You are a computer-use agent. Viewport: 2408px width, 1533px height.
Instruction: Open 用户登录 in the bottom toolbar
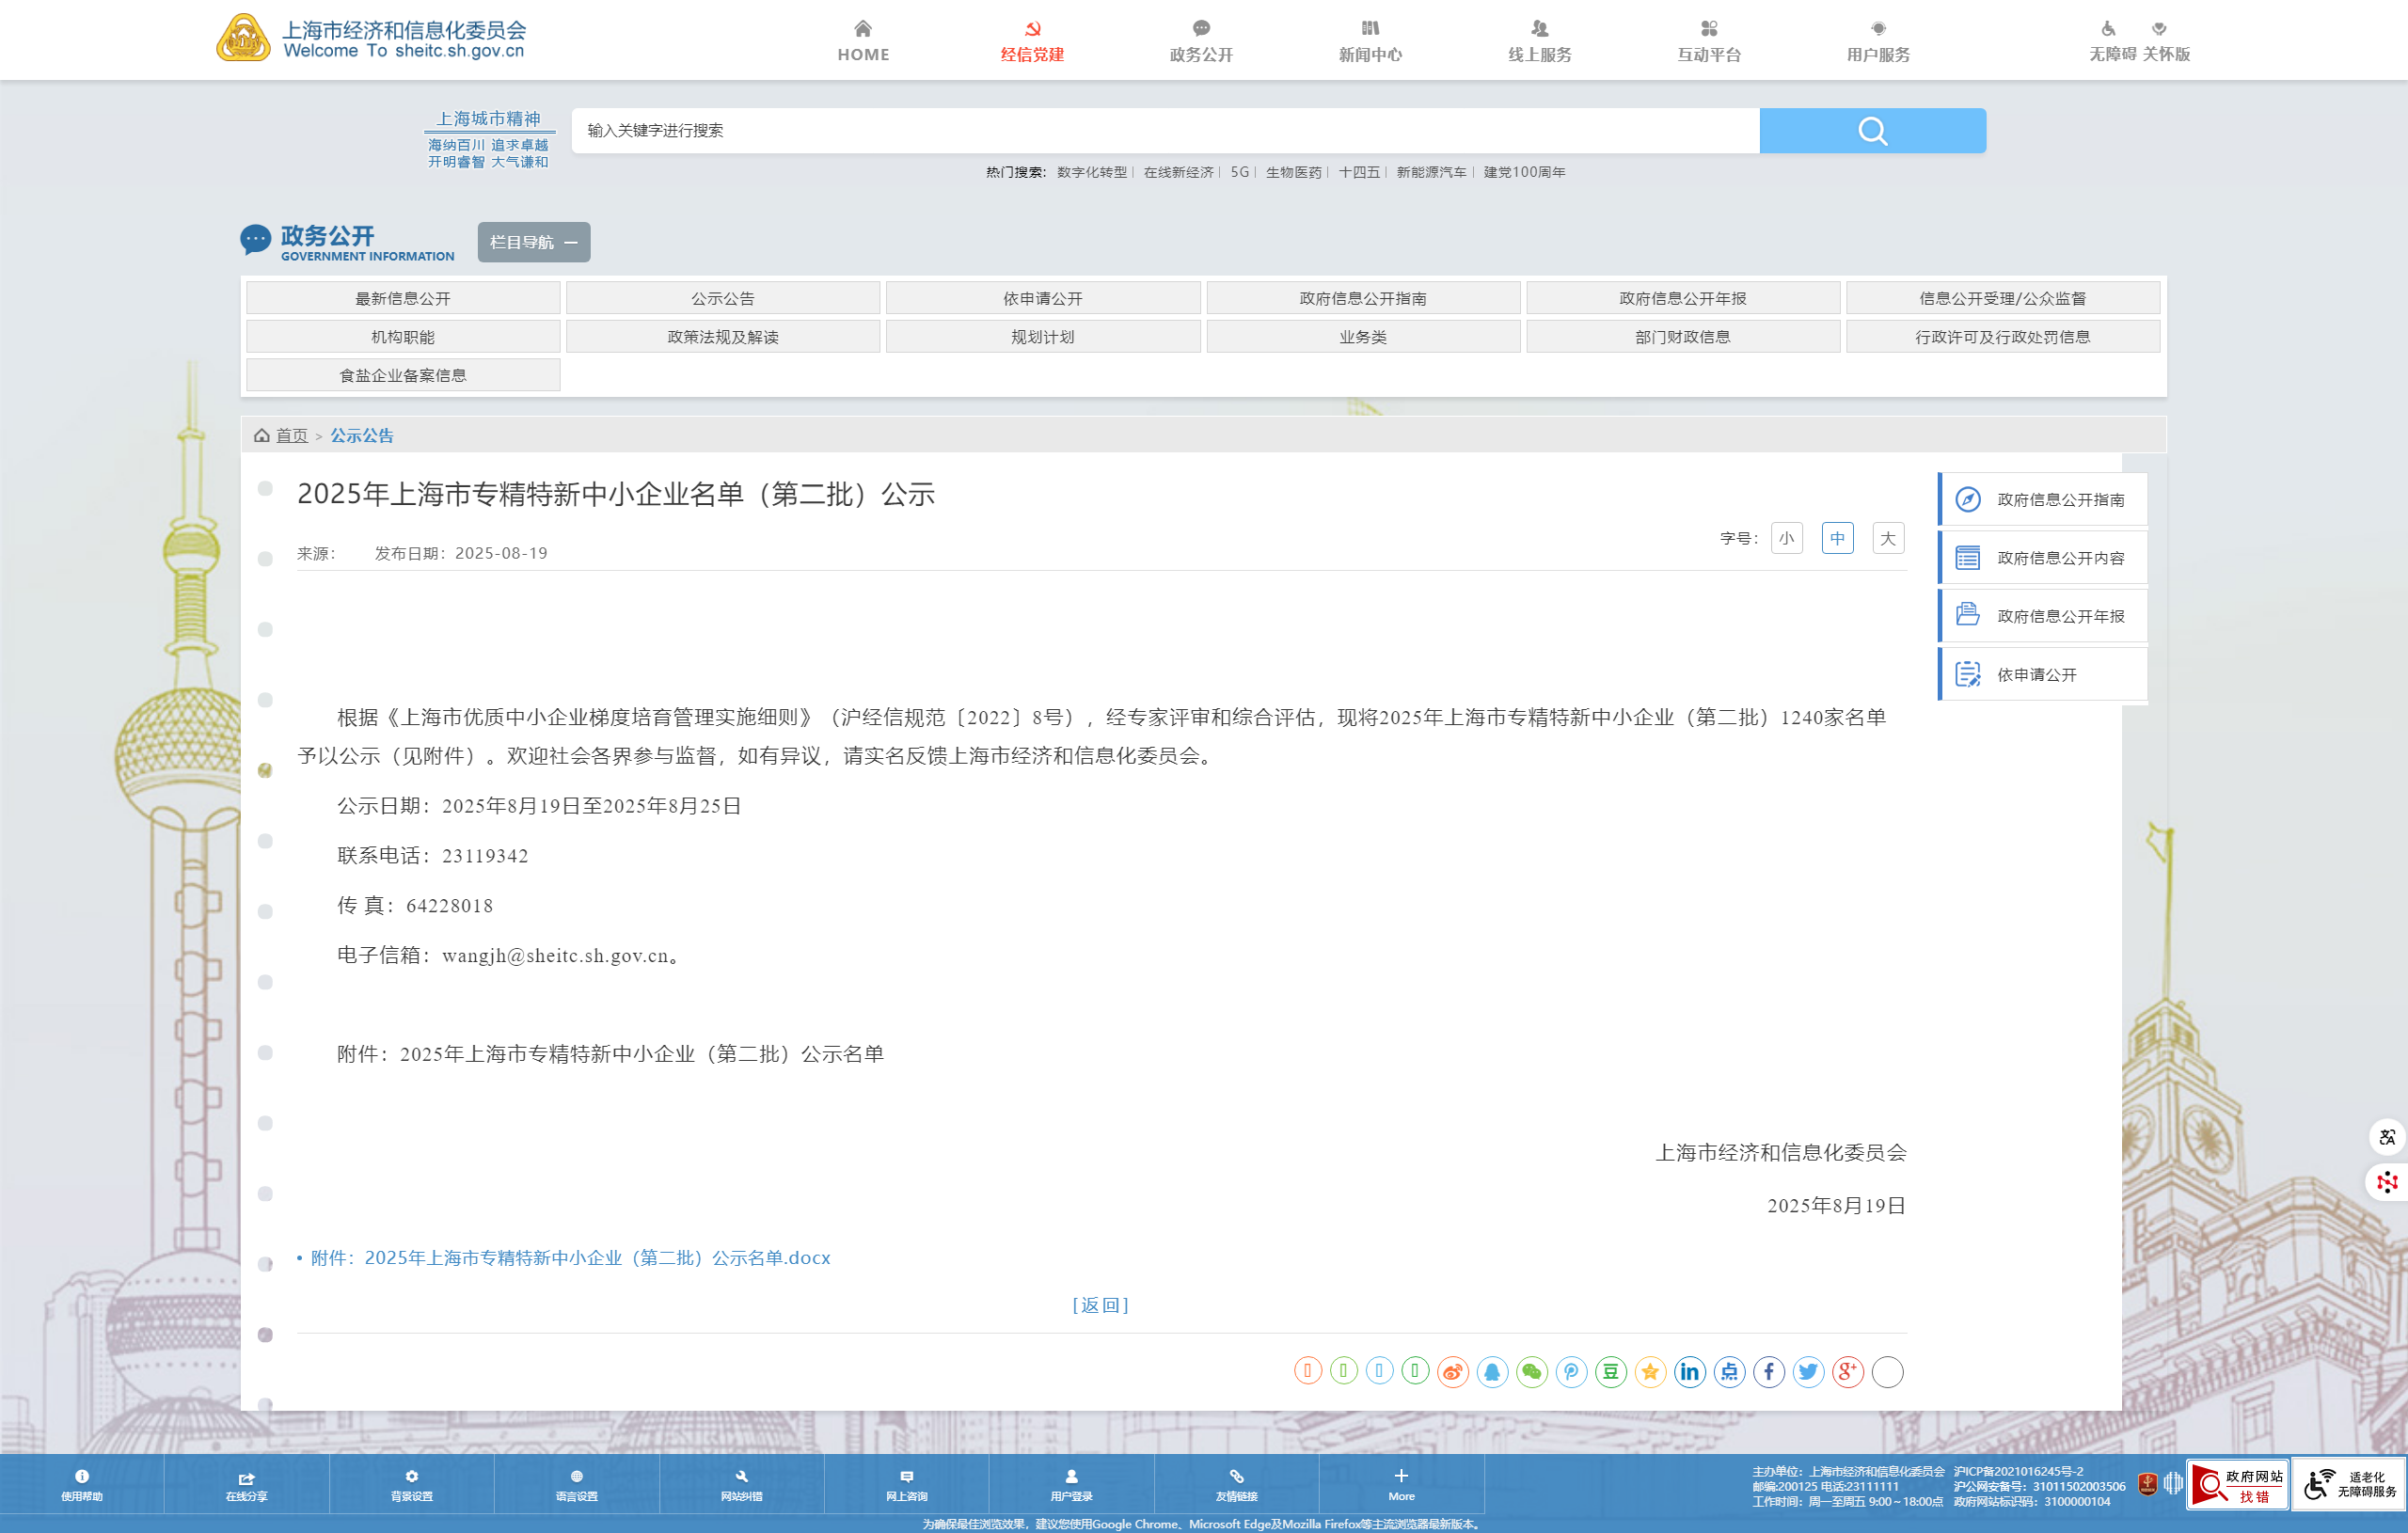(x=1072, y=1485)
